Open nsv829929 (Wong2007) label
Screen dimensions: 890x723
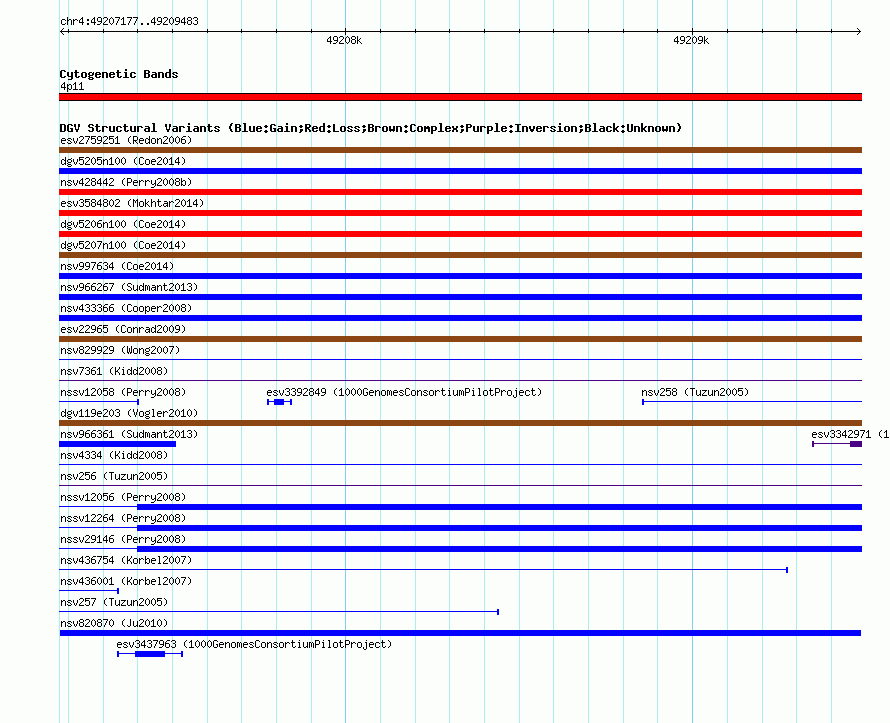[x=120, y=350]
